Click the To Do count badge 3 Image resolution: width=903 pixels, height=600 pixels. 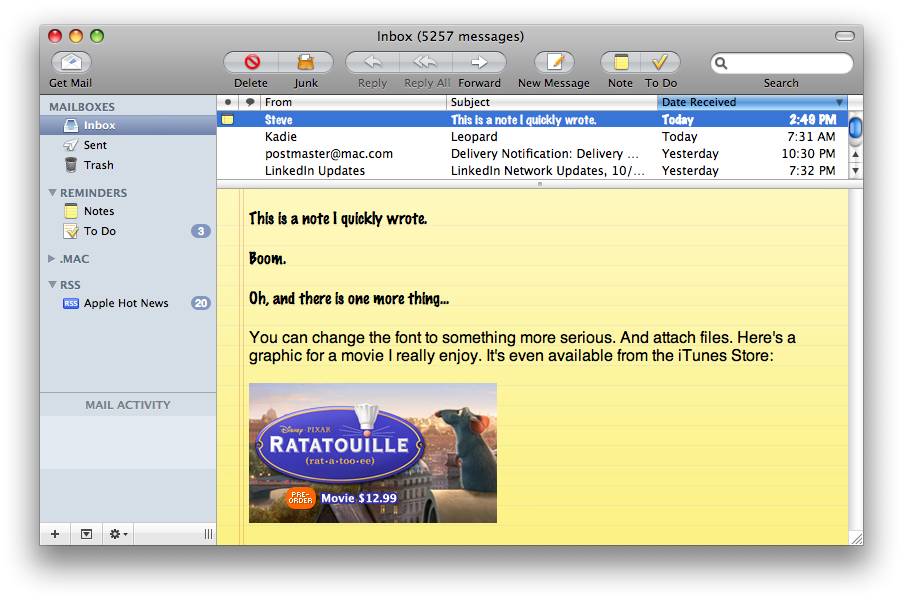point(200,231)
